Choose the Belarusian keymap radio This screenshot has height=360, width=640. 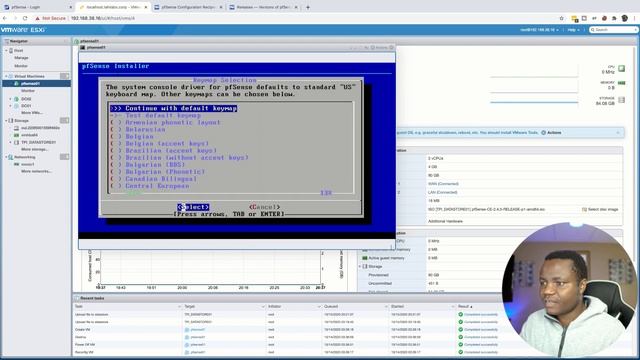(116, 130)
